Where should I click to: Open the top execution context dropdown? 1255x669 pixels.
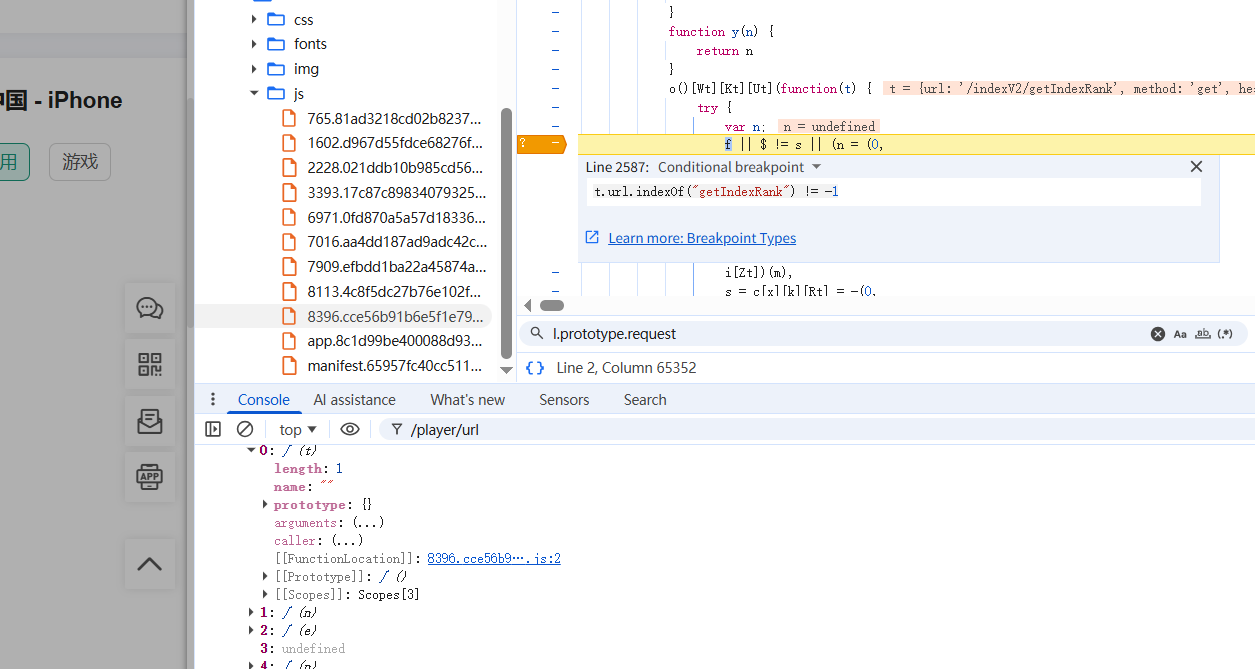coord(298,429)
